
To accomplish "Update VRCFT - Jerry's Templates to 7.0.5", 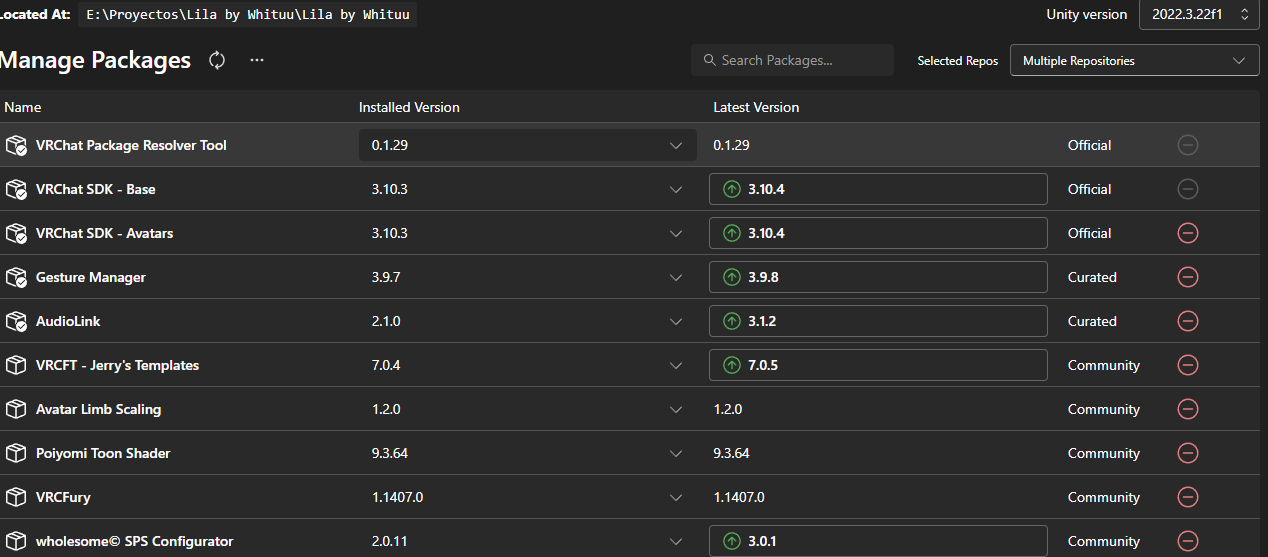I will coord(878,365).
